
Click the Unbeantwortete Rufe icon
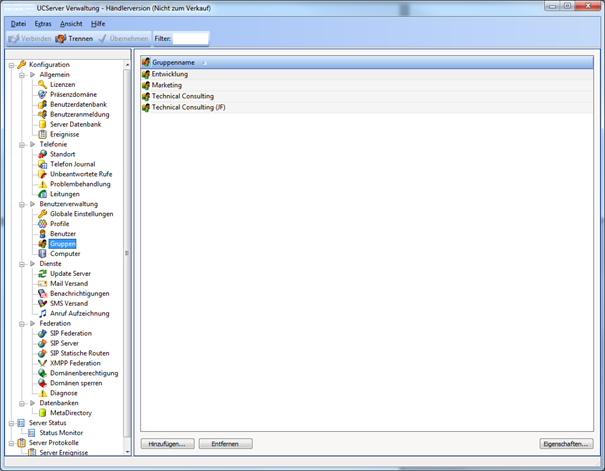42,174
